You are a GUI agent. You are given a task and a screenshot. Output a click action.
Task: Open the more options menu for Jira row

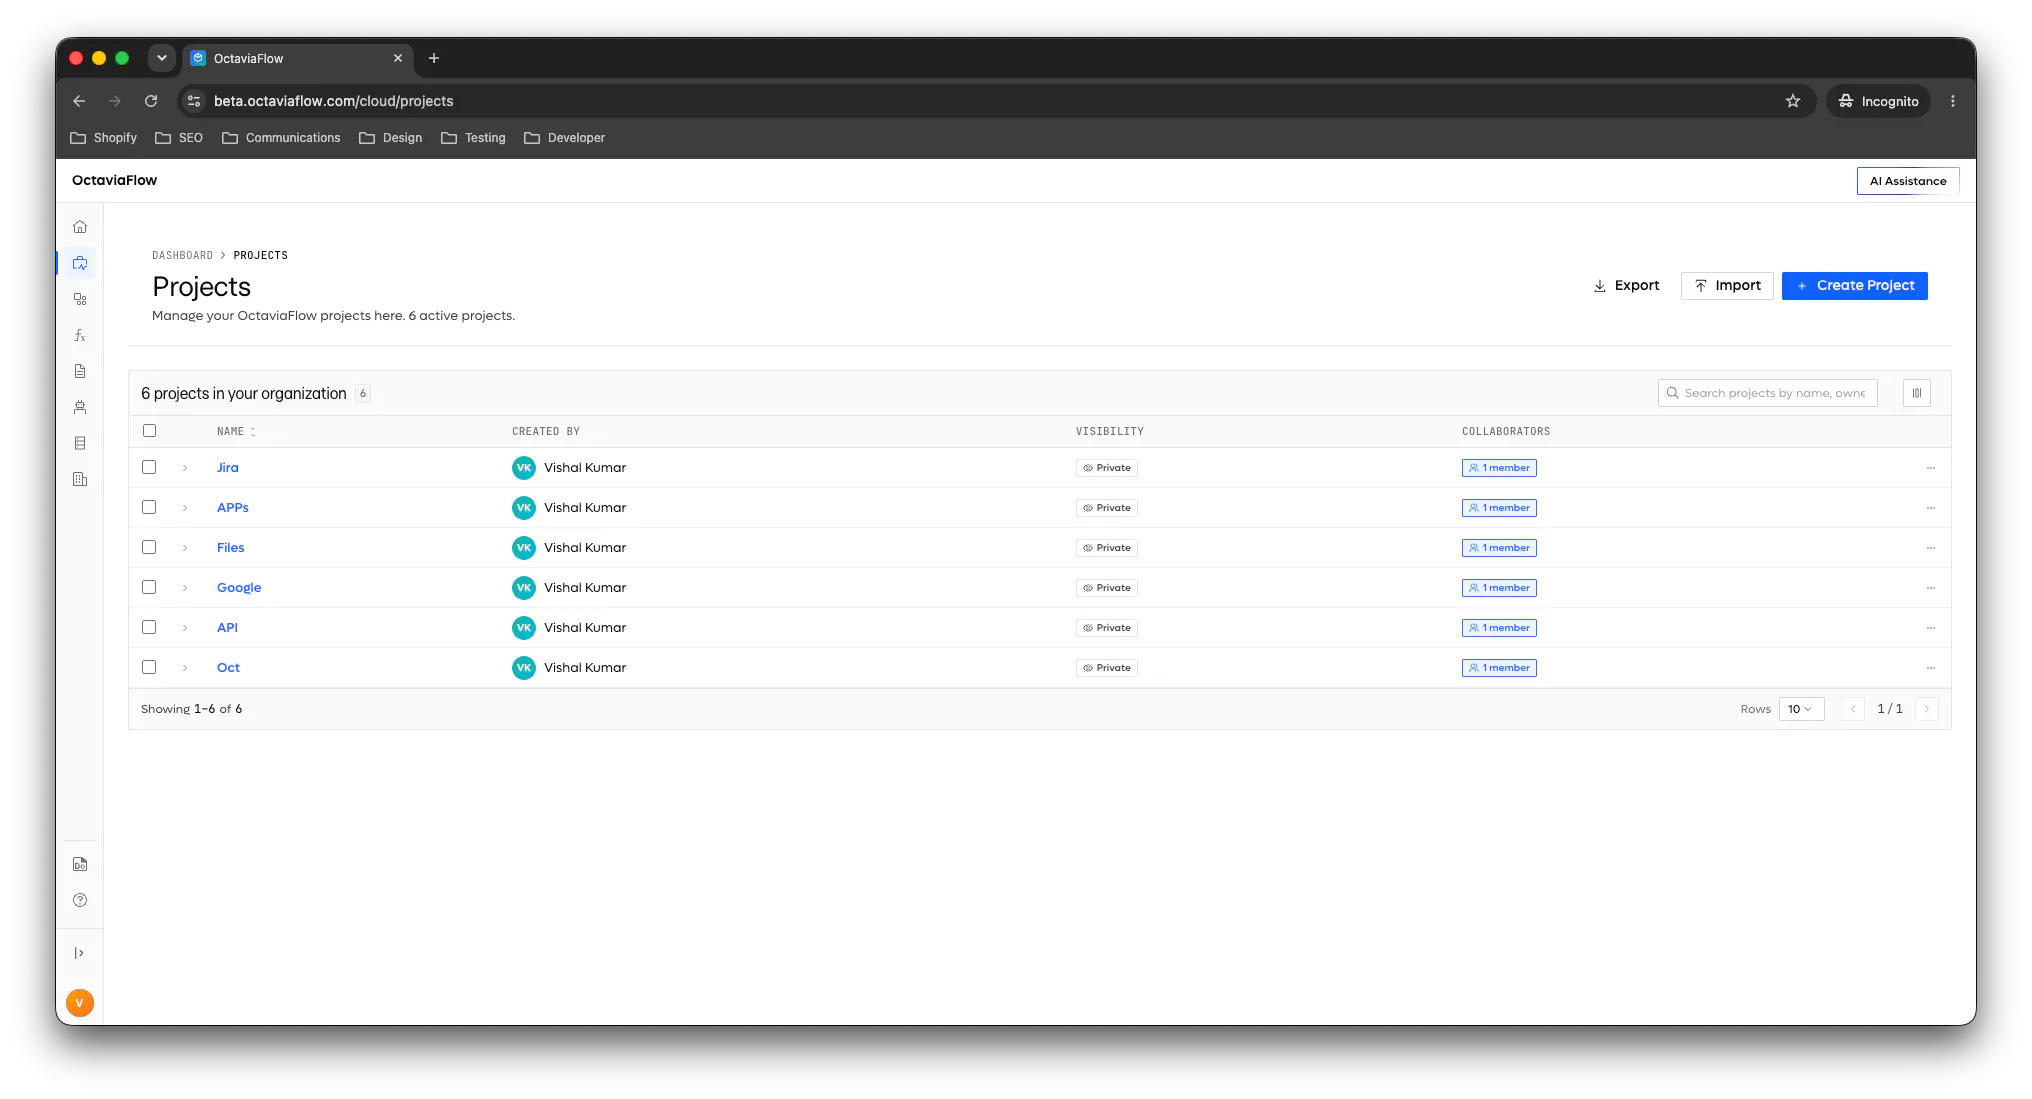click(x=1931, y=468)
